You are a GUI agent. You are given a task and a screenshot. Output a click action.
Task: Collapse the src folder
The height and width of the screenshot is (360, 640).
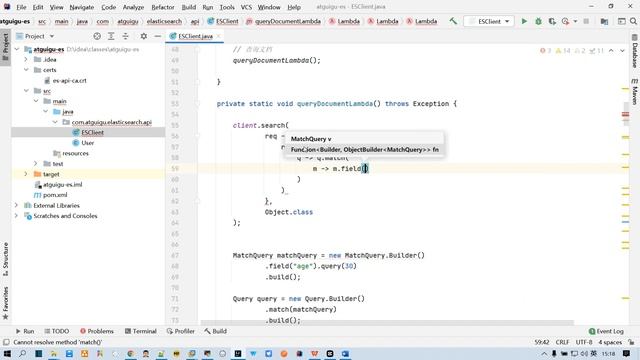(26, 91)
